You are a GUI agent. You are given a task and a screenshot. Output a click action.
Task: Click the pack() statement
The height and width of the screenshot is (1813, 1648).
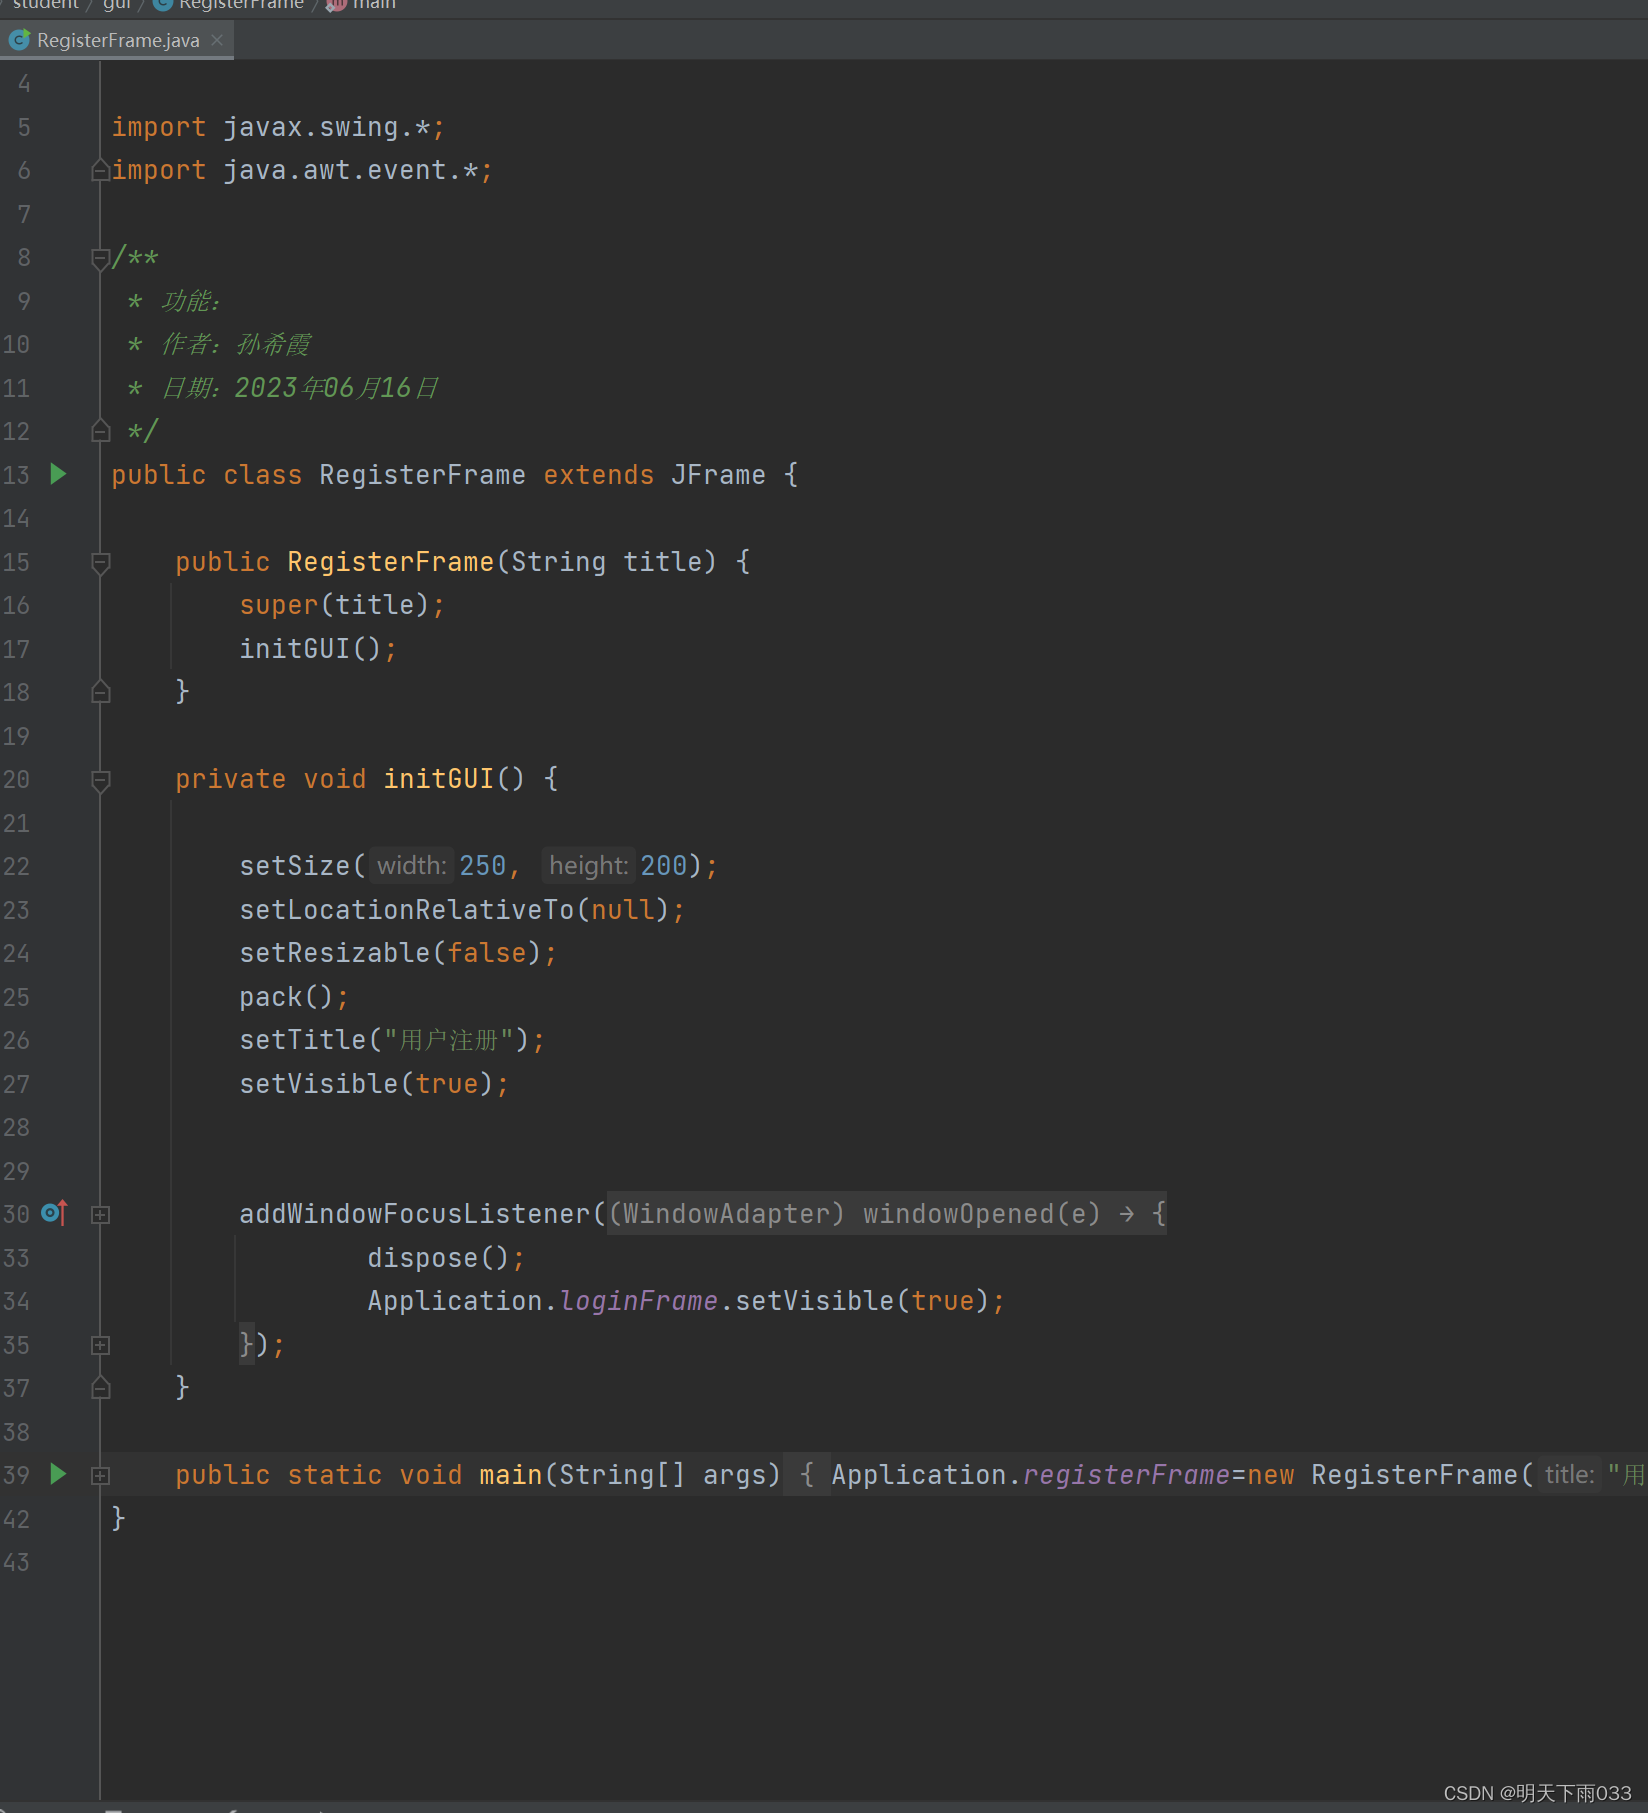(294, 997)
